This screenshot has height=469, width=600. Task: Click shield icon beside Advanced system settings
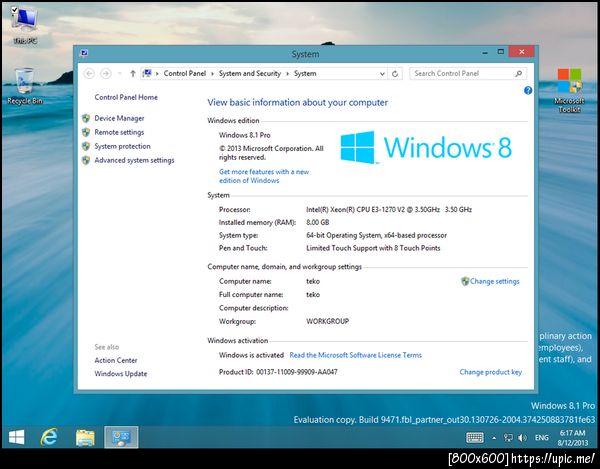tap(86, 160)
